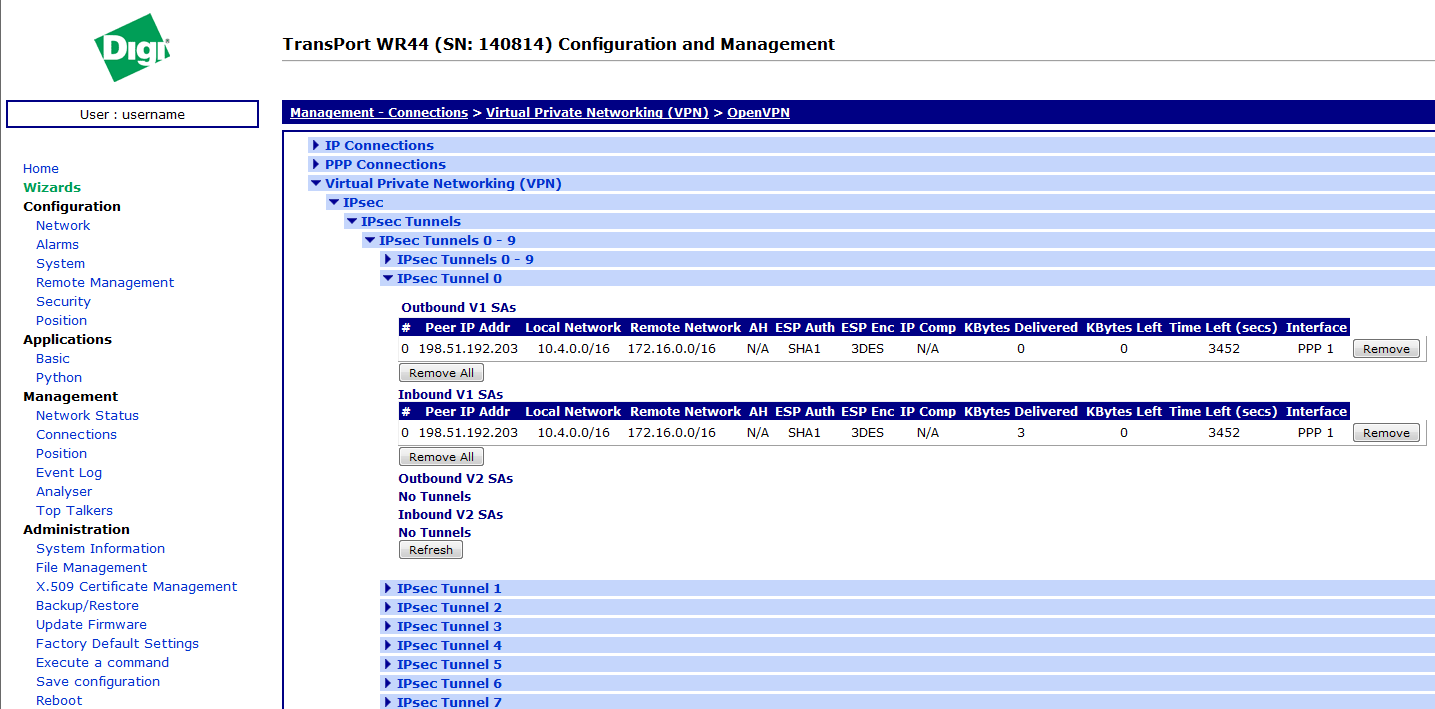
Task: Expand the IPsec Tunnel 5 section
Action: [x=448, y=665]
